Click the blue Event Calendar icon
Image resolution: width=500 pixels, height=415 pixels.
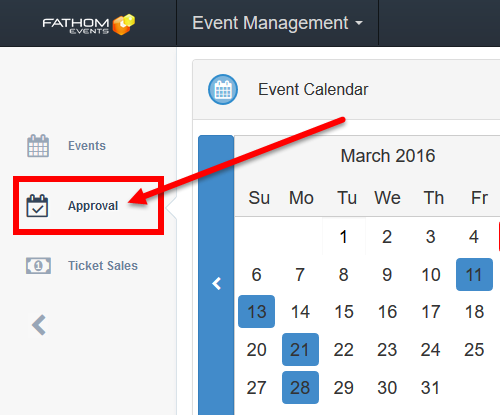tap(223, 89)
